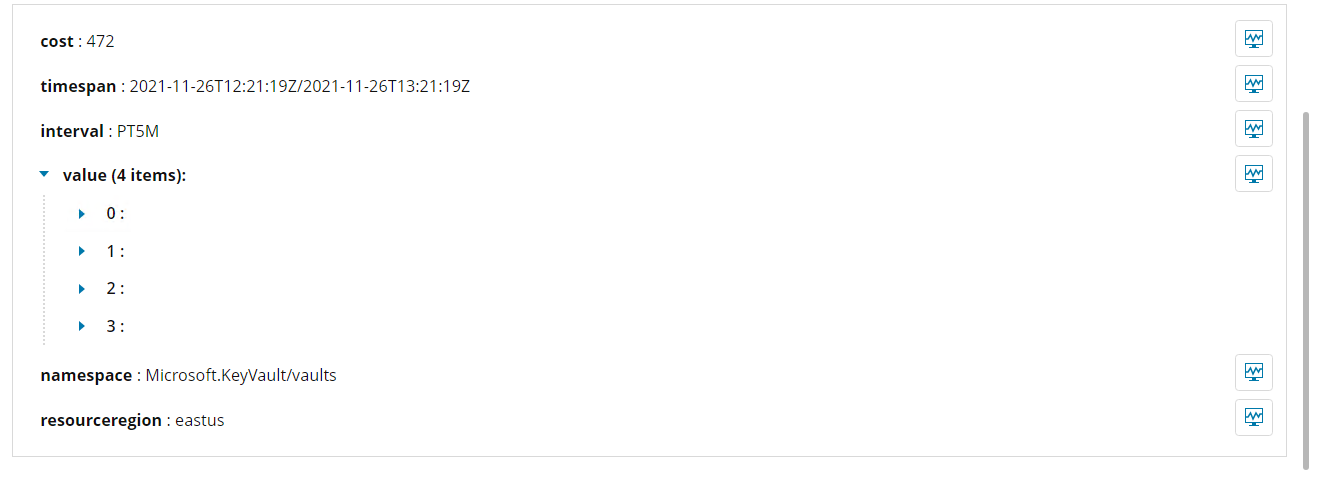Click the monitor icon for the cost row
Image resolution: width=1322 pixels, height=484 pixels.
click(x=1253, y=39)
